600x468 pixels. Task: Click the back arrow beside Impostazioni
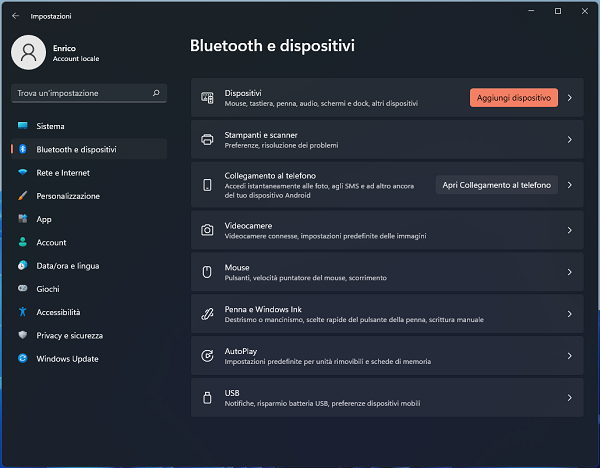[x=15, y=16]
